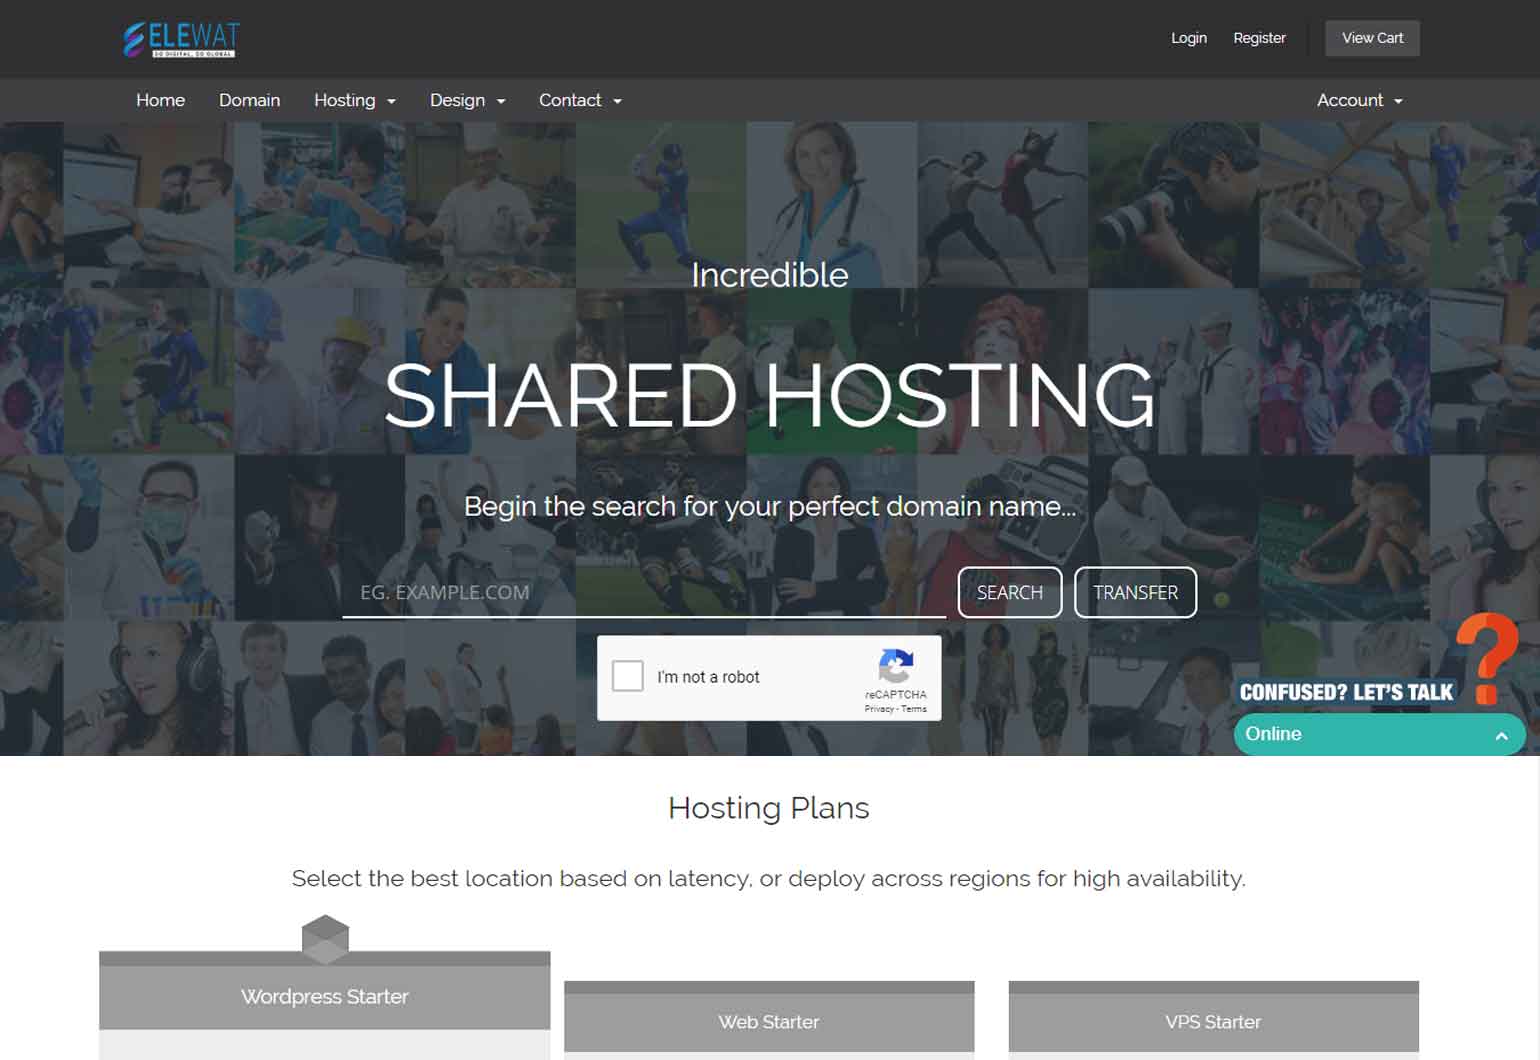This screenshot has width=1540, height=1060.
Task: Expand the Design dropdown menu
Action: coord(467,101)
